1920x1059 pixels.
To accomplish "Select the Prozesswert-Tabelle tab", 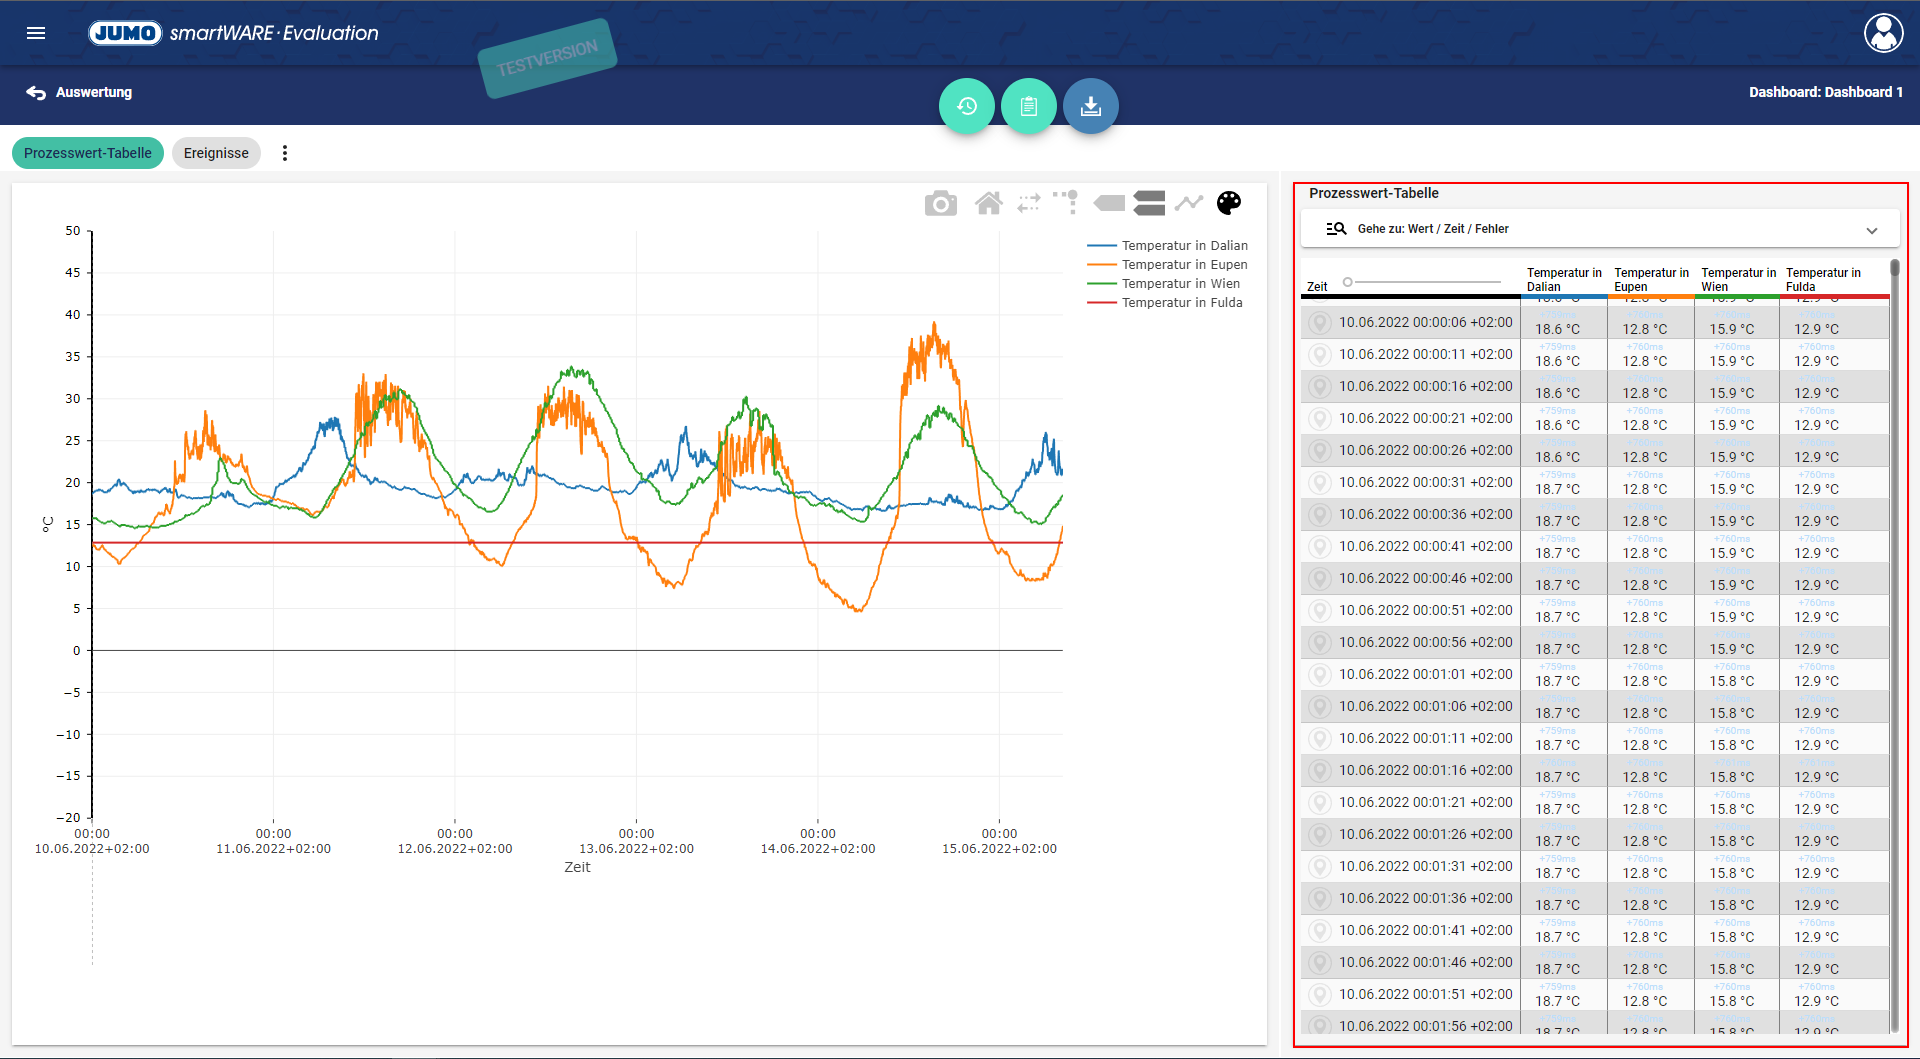I will 88,153.
